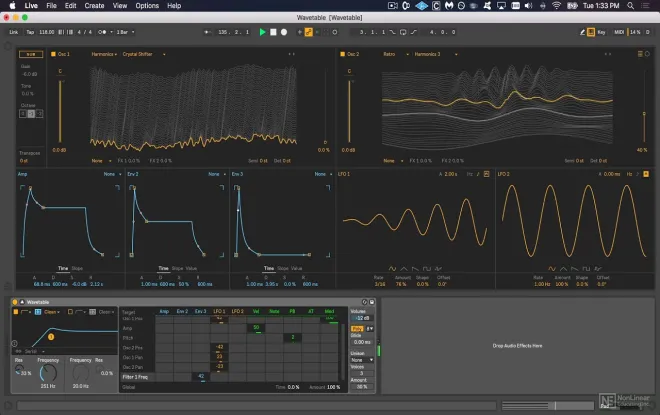Screen dimensions: 660x415
Task: Select square waveform shape for LFO 1
Action: [427, 269]
